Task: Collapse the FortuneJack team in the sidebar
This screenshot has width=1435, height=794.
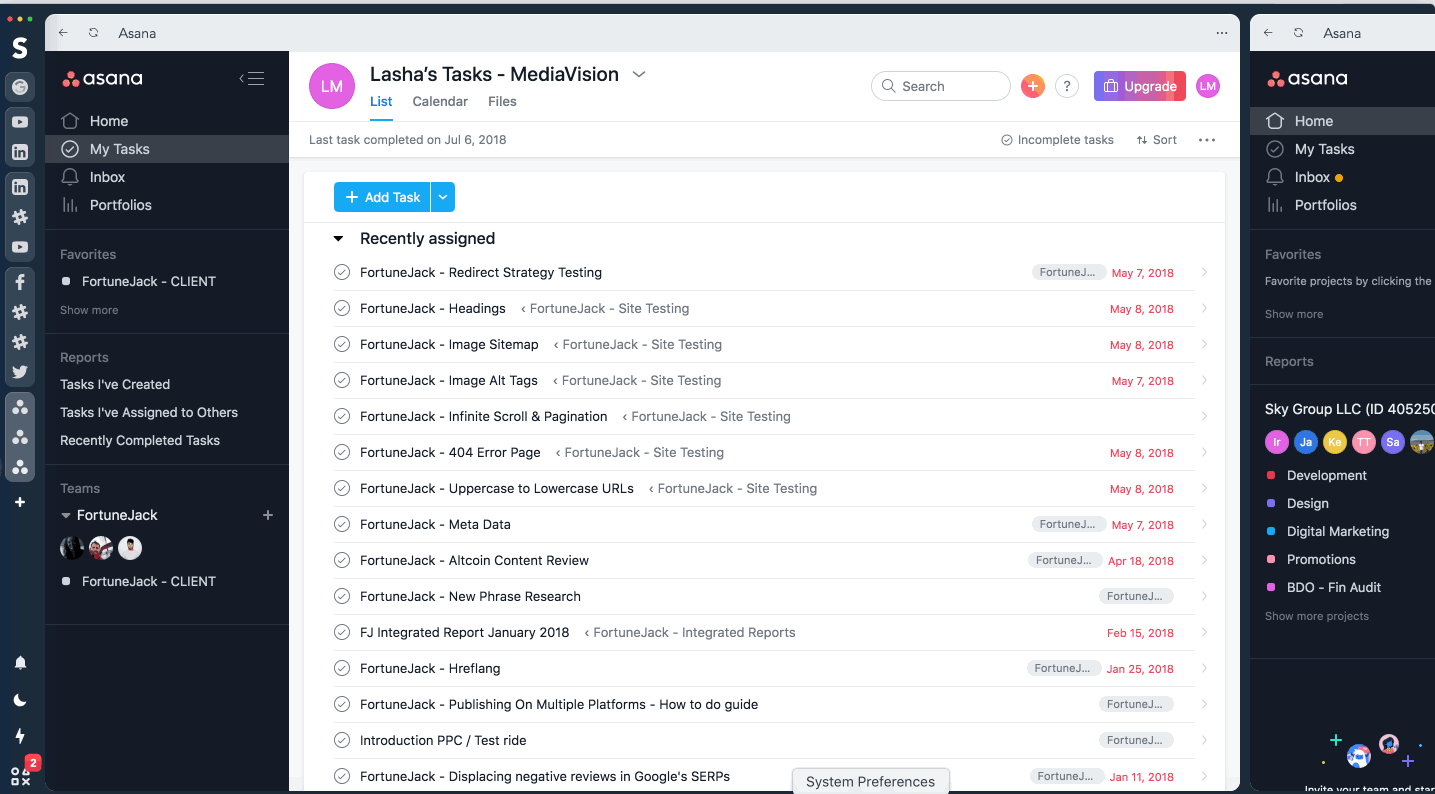Action: point(66,515)
